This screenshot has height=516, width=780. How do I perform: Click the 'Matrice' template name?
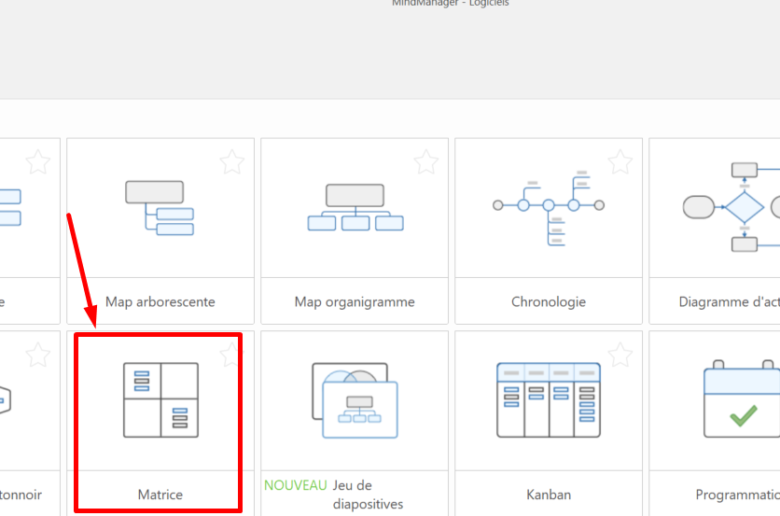tap(160, 494)
